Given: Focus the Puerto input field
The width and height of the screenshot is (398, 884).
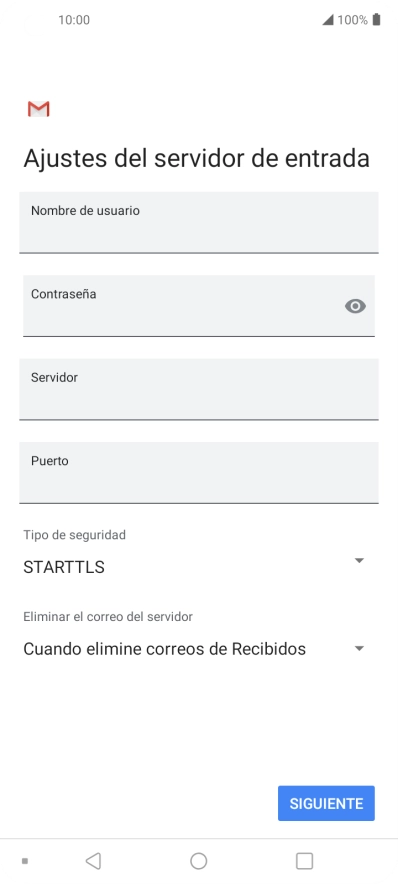Looking at the screenshot, I should tap(198, 472).
